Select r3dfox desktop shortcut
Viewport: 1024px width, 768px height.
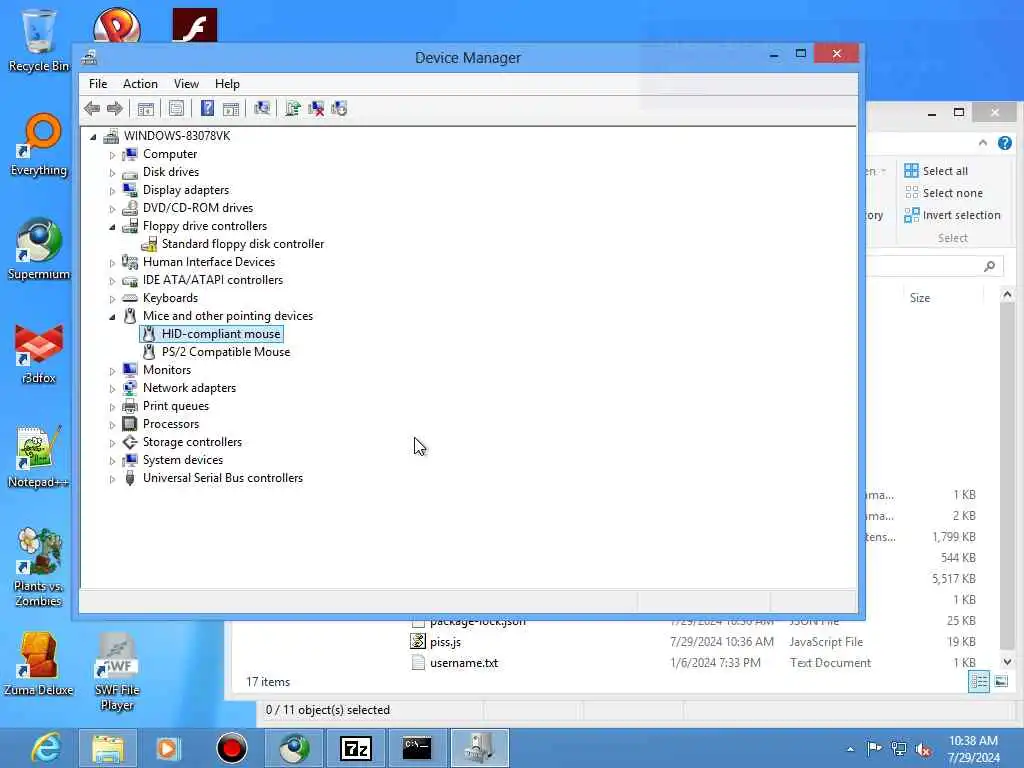tap(39, 353)
